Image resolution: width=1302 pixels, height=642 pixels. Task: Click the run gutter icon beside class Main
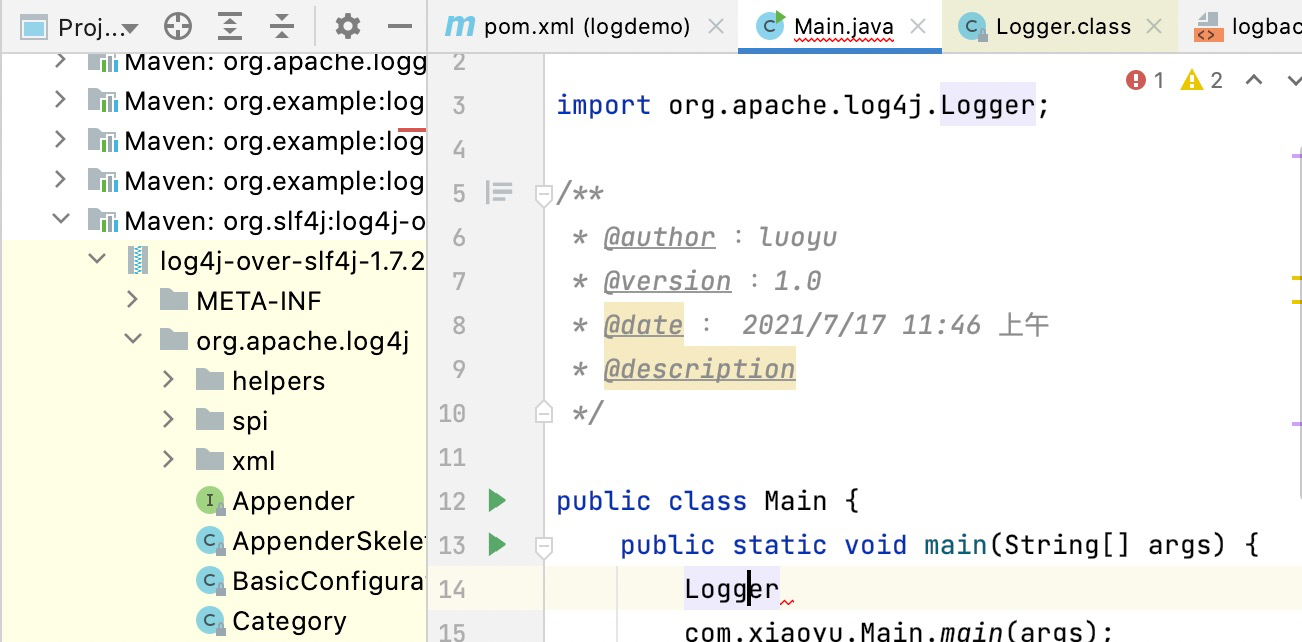[497, 500]
